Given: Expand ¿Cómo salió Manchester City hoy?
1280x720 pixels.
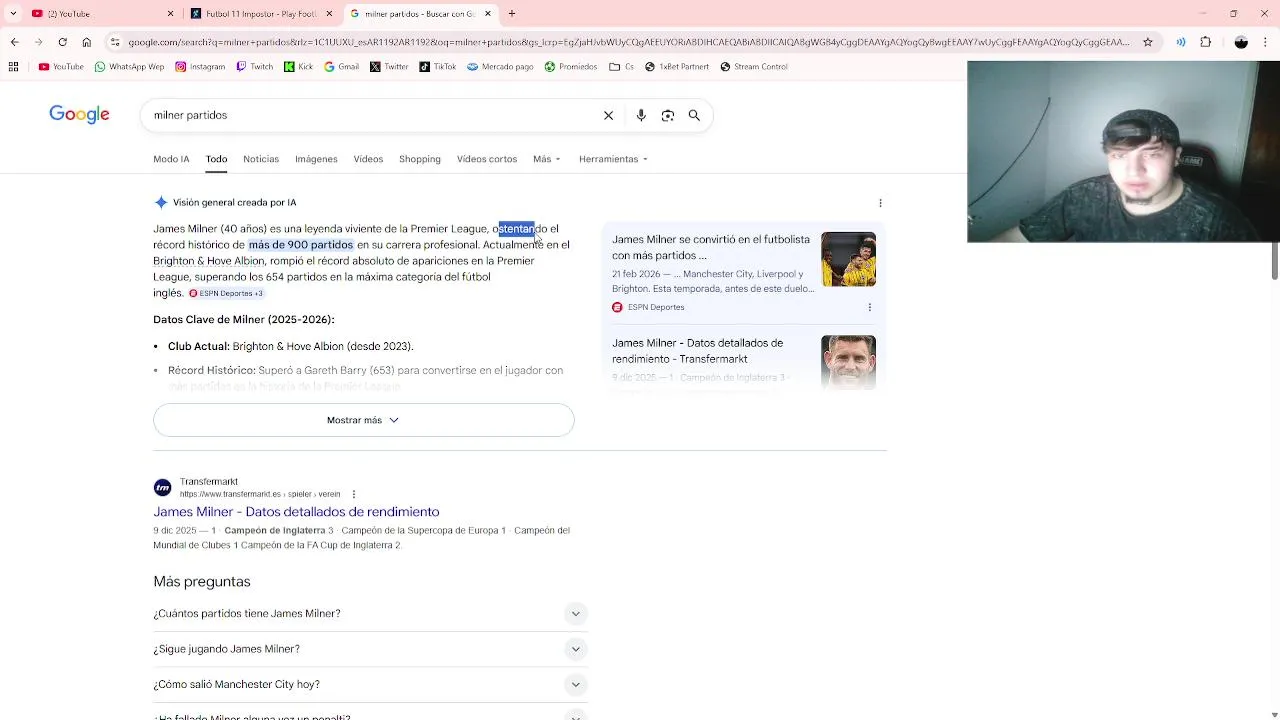Looking at the screenshot, I should click(370, 684).
